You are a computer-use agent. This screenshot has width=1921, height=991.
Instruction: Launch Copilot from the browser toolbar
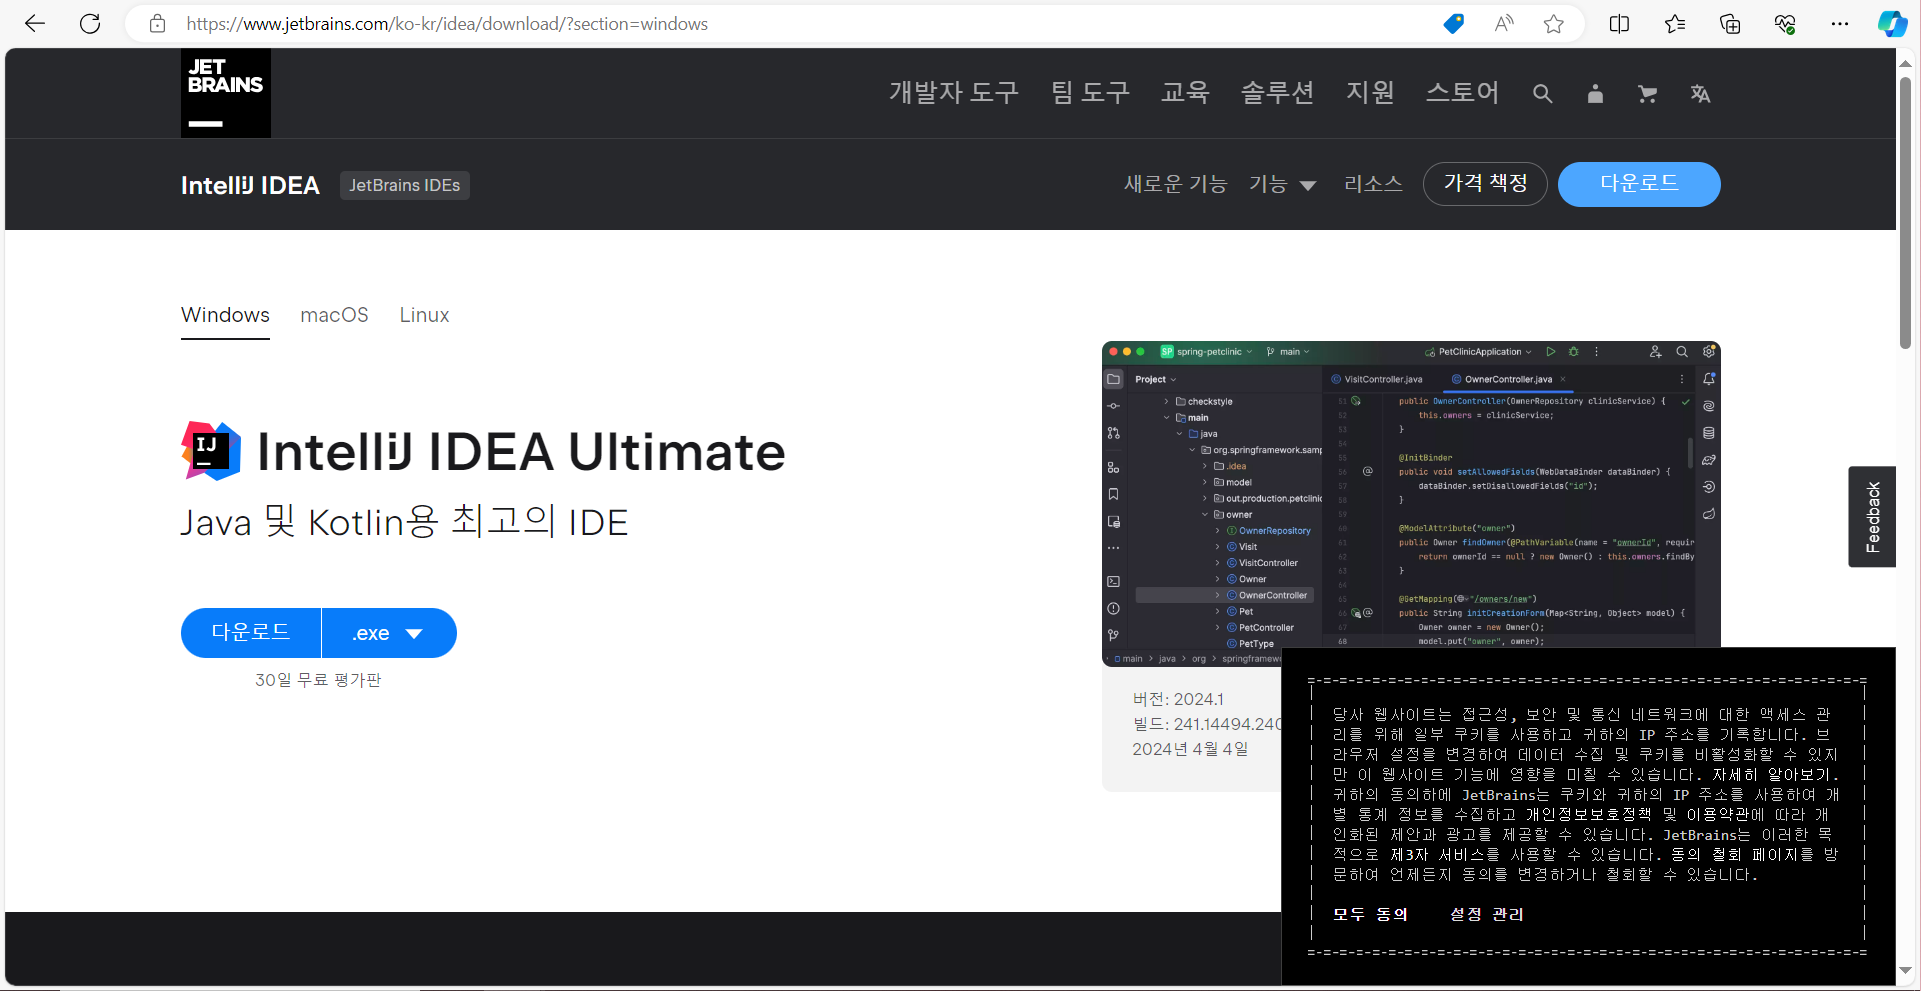1892,24
